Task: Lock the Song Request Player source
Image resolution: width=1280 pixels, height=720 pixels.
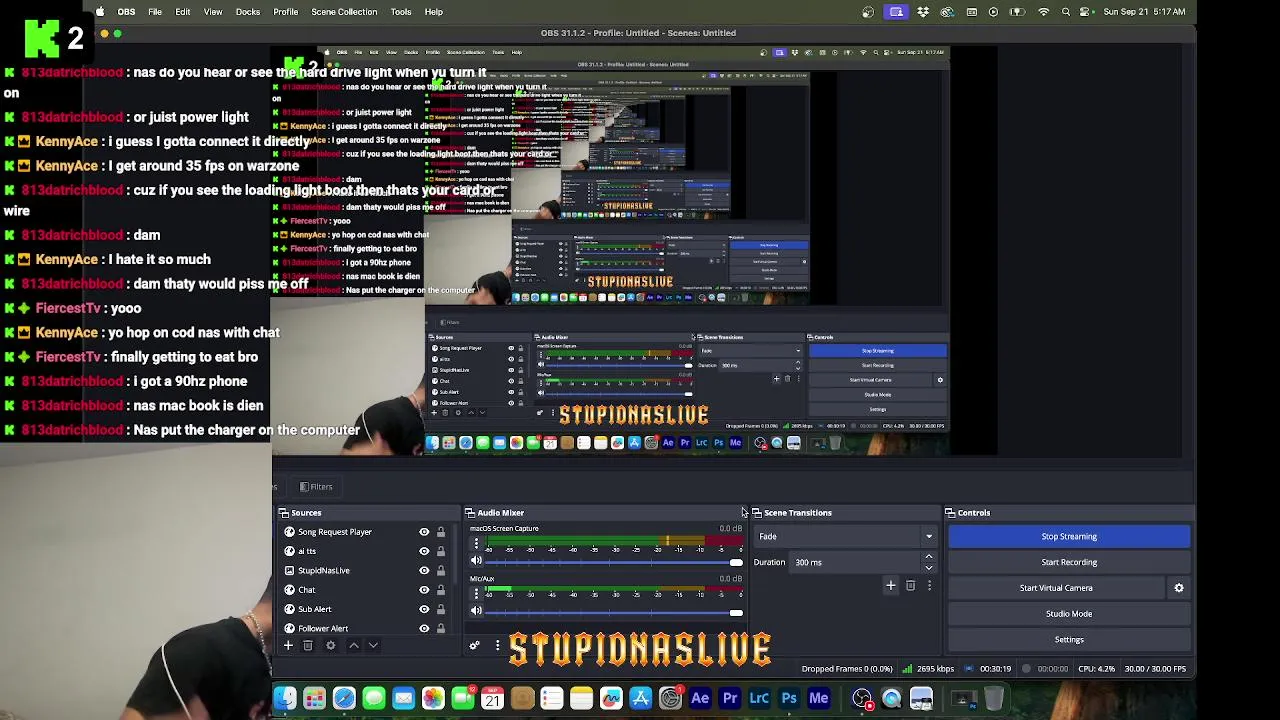Action: click(x=441, y=532)
